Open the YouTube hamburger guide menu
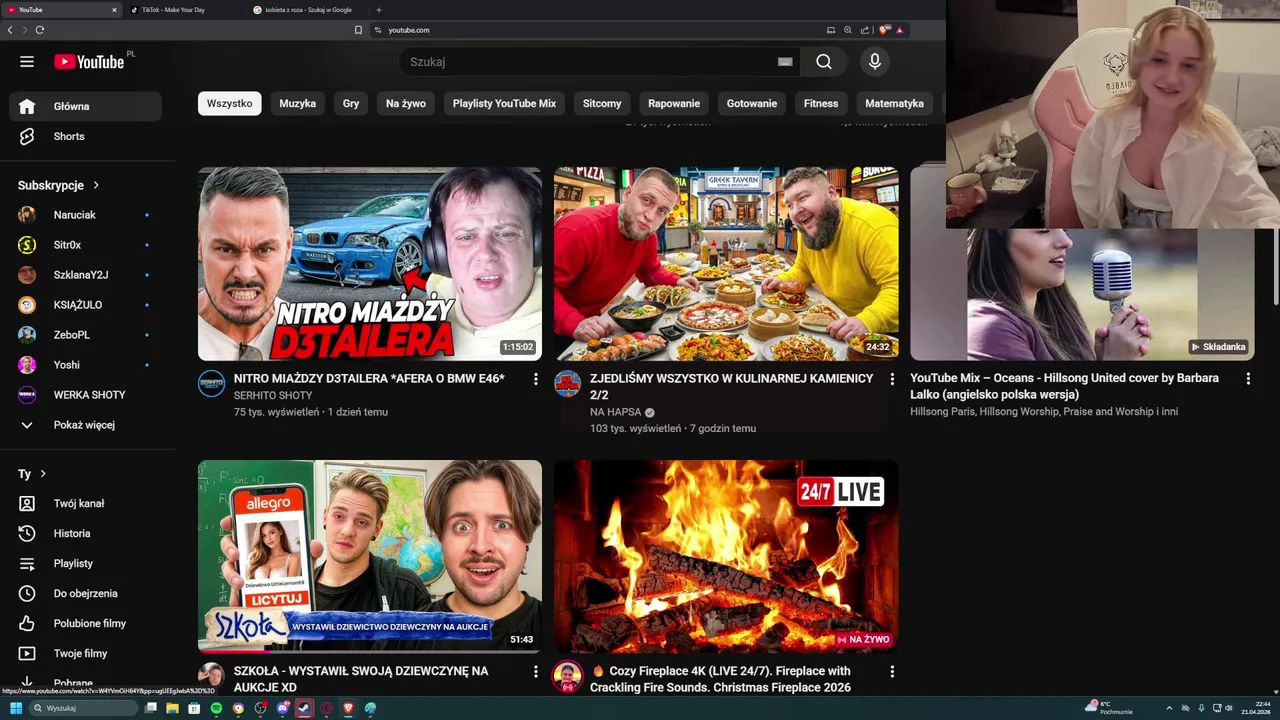1280x720 pixels. pyautogui.click(x=27, y=62)
